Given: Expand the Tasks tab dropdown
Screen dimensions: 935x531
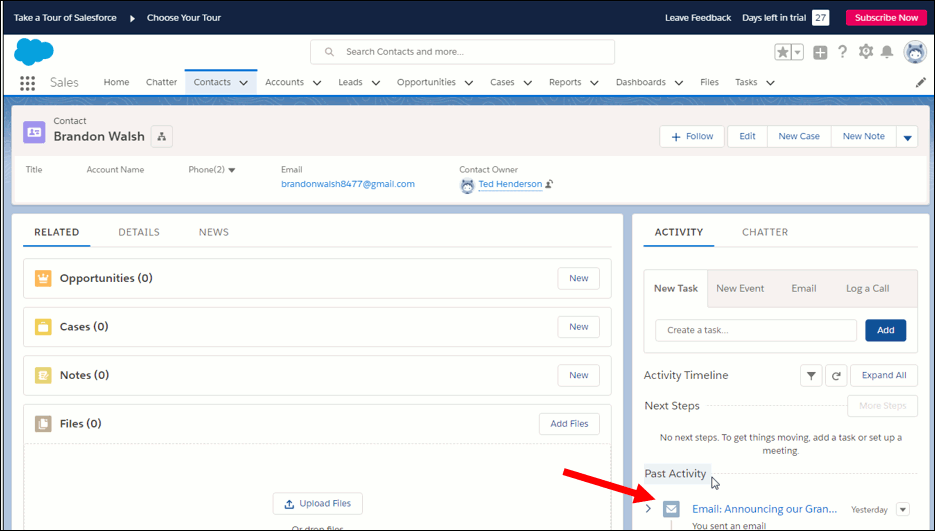Looking at the screenshot, I should (770, 83).
